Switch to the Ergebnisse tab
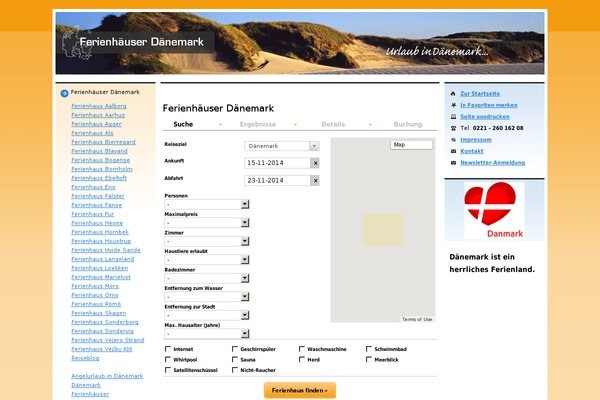This screenshot has height=400, width=600. pos(258,124)
